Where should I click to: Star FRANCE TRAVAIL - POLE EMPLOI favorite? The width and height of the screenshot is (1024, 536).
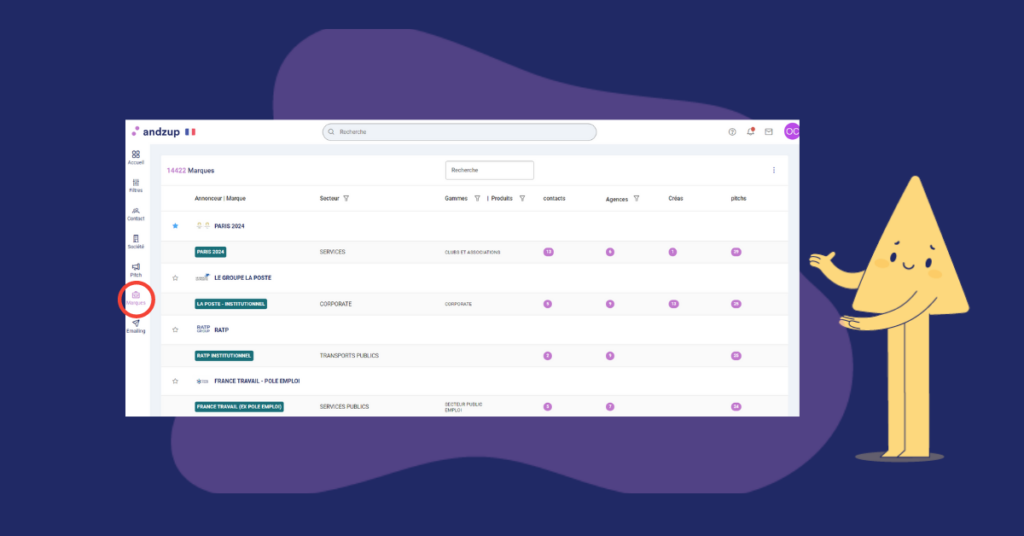pyautogui.click(x=175, y=381)
